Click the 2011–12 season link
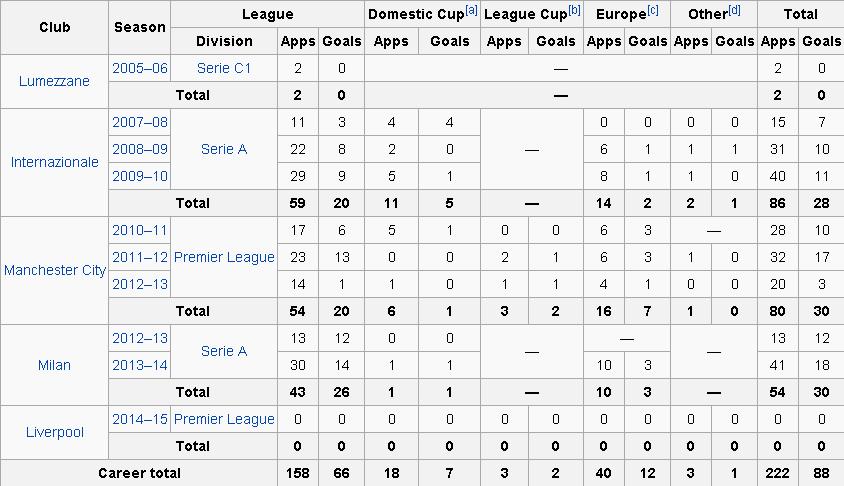Viewport: 844px width, 486px height. coord(140,257)
